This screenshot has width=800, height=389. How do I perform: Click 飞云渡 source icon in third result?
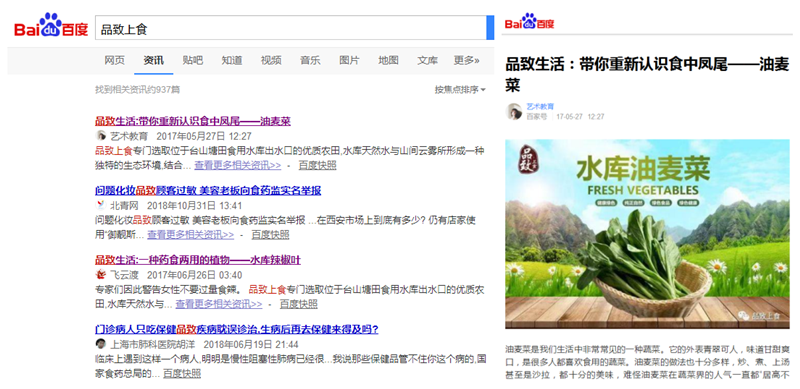101,275
